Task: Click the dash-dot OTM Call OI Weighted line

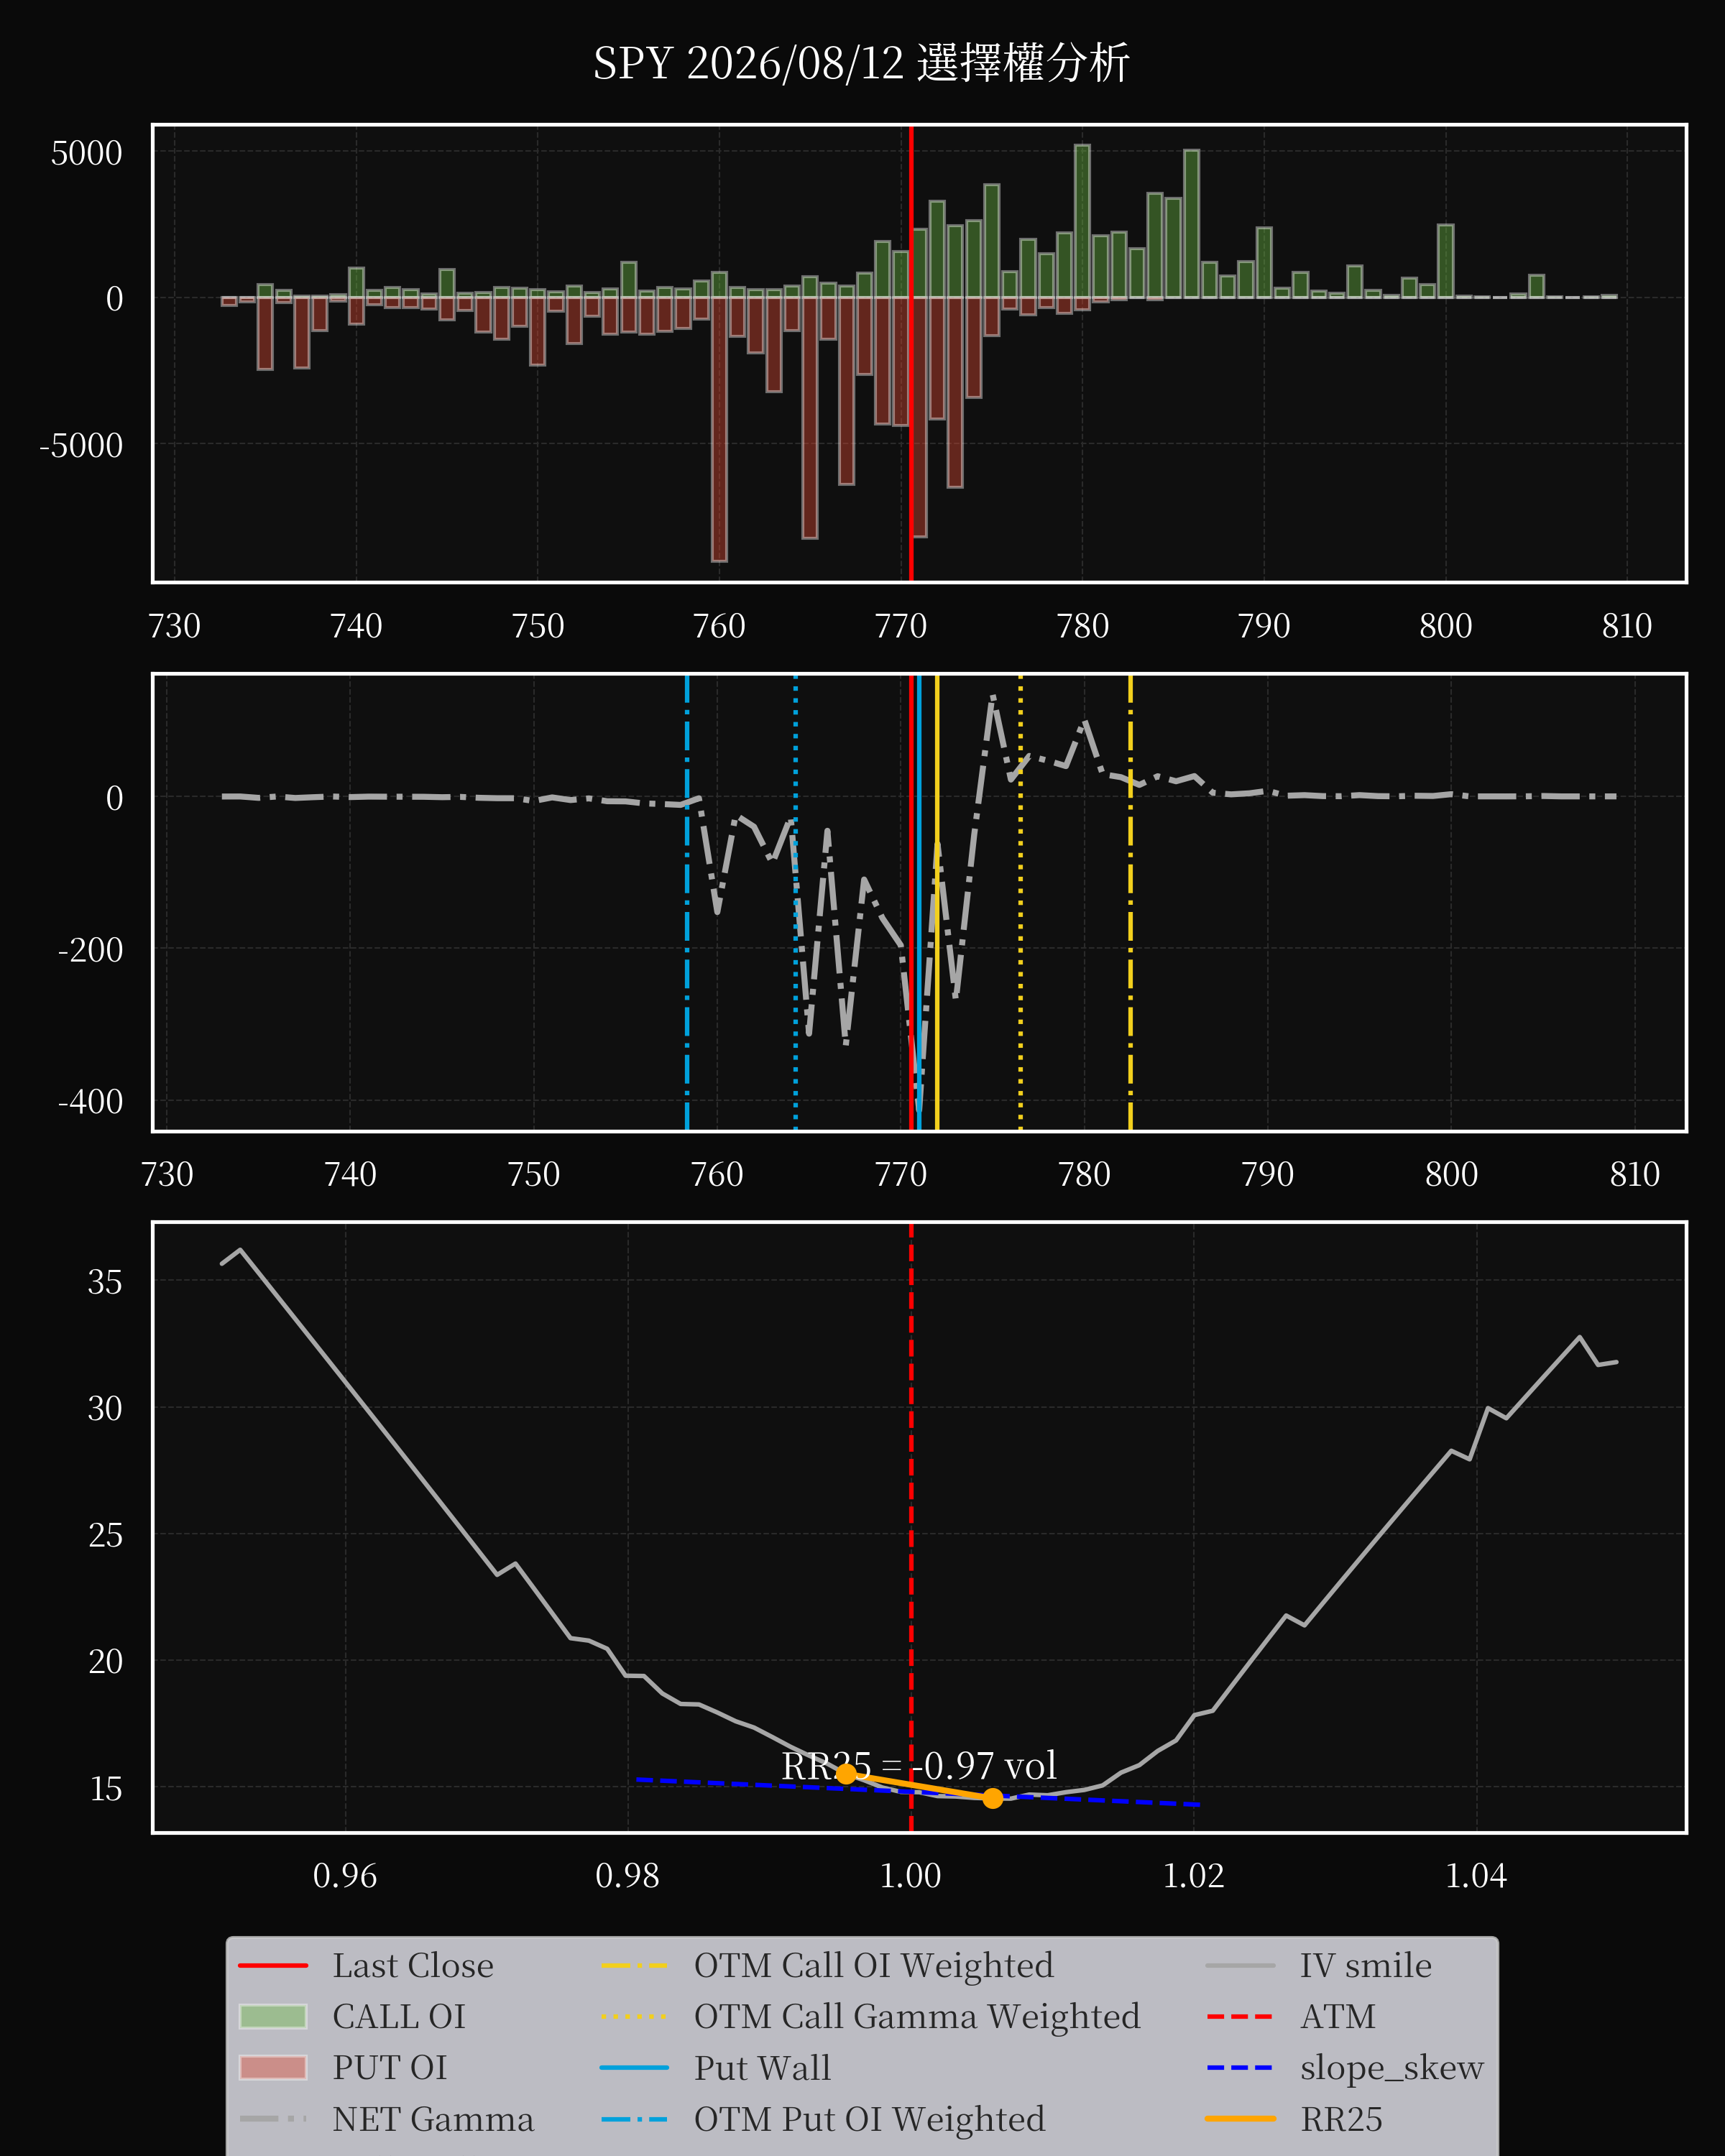Action: pyautogui.click(x=1130, y=902)
